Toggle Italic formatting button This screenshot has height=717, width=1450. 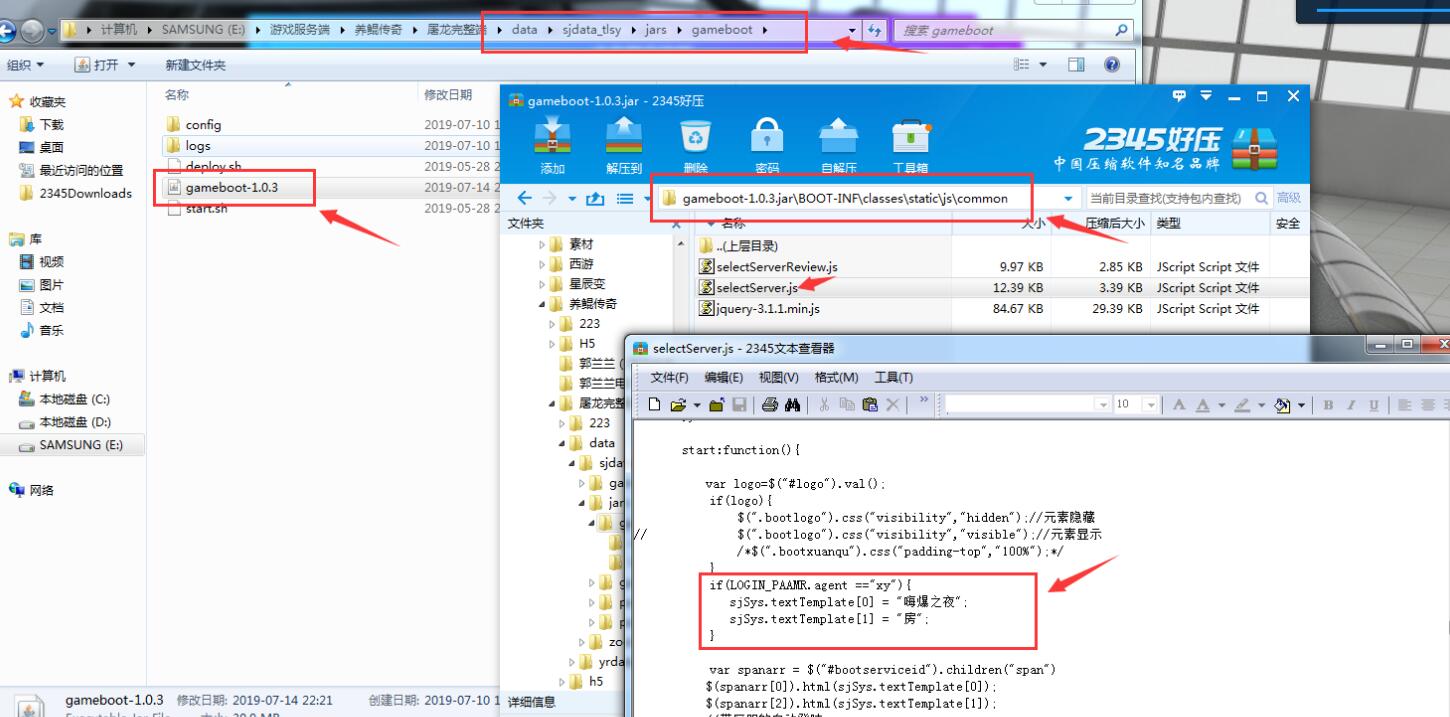(x=1351, y=405)
